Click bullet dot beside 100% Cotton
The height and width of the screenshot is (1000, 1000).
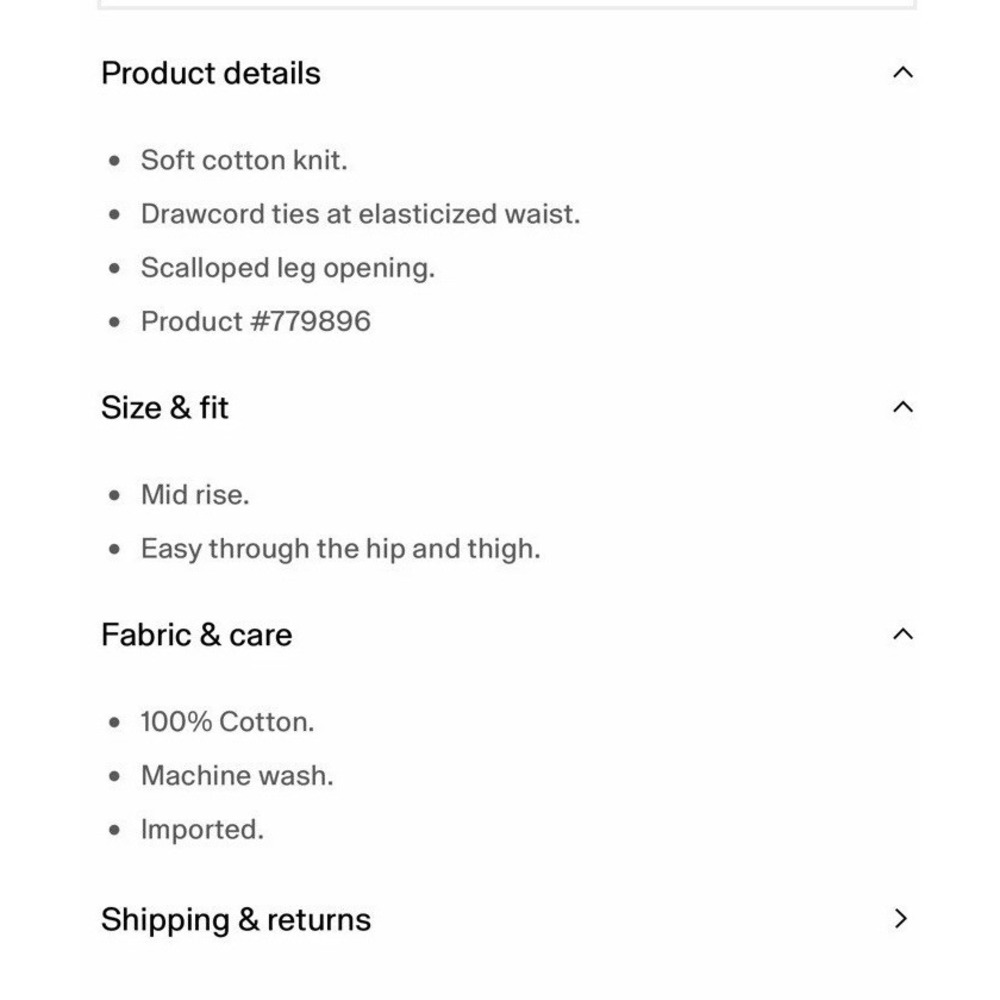pyautogui.click(x=114, y=723)
